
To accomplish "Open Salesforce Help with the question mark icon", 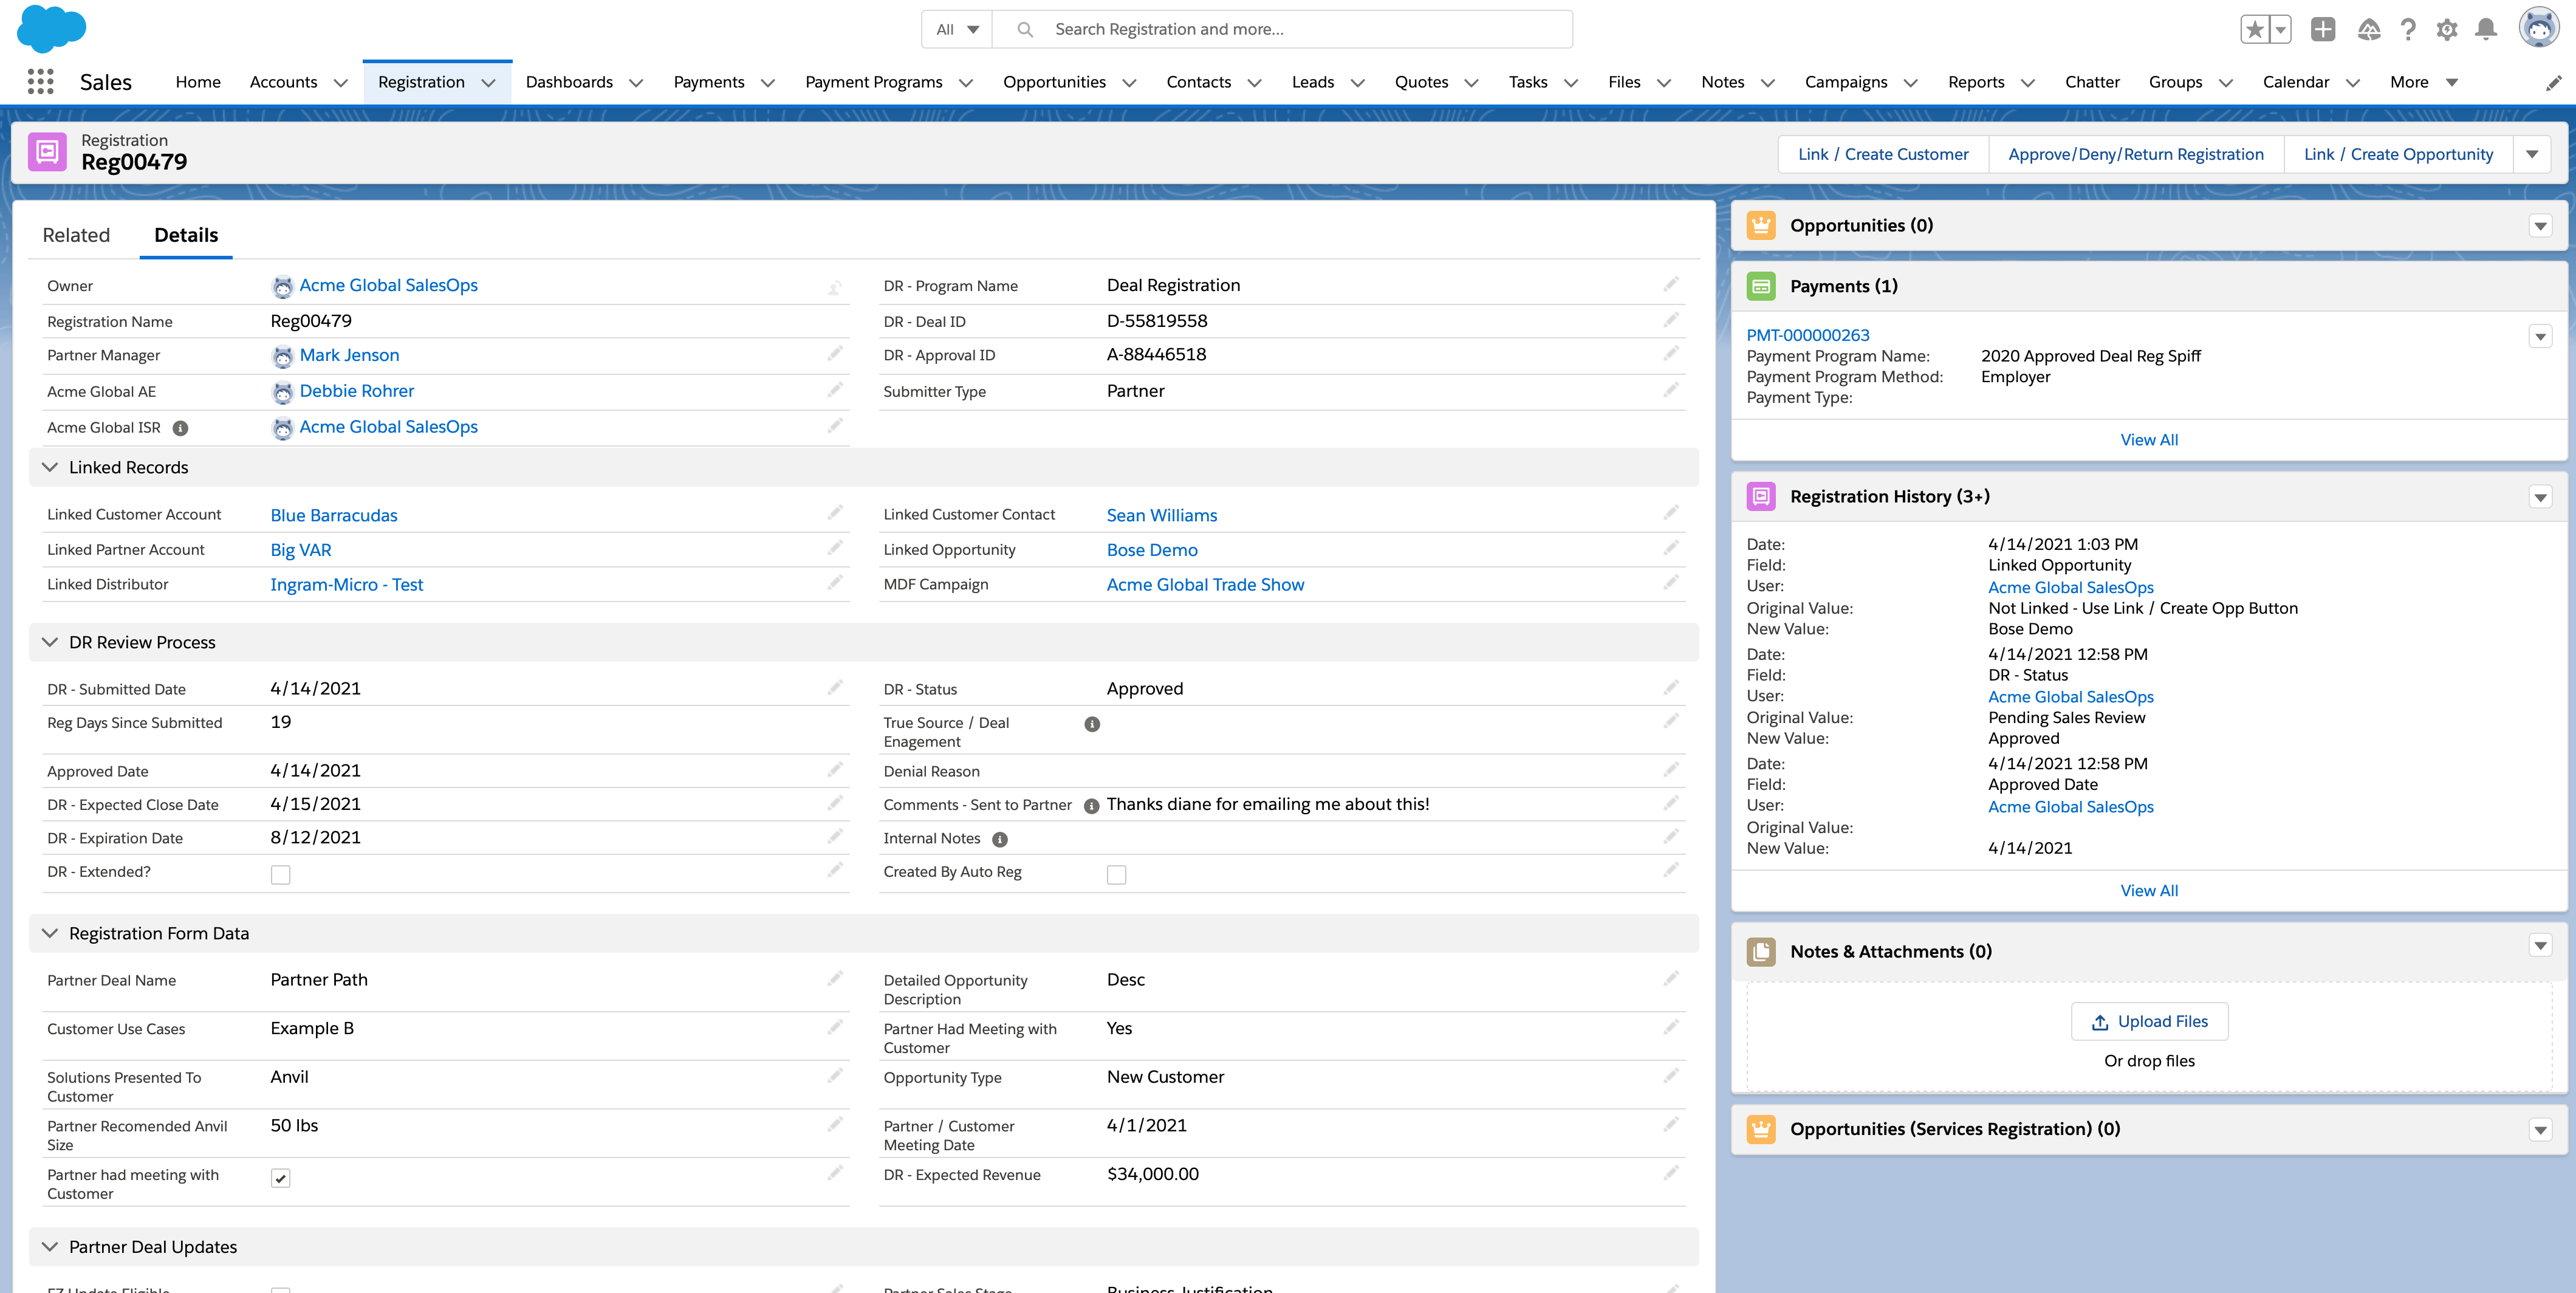I will (x=2408, y=29).
